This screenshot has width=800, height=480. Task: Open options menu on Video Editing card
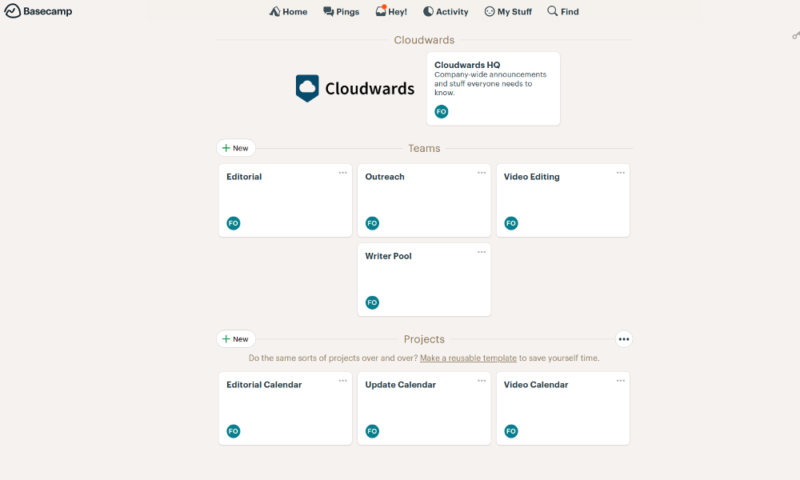click(620, 173)
